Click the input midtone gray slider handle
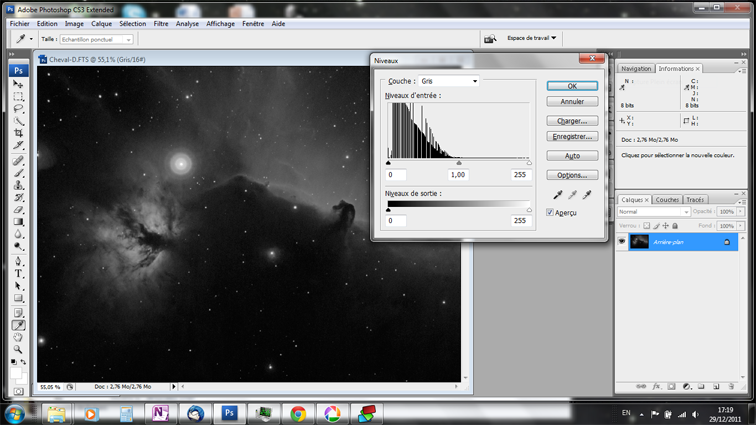The width and height of the screenshot is (756, 425). (x=459, y=163)
